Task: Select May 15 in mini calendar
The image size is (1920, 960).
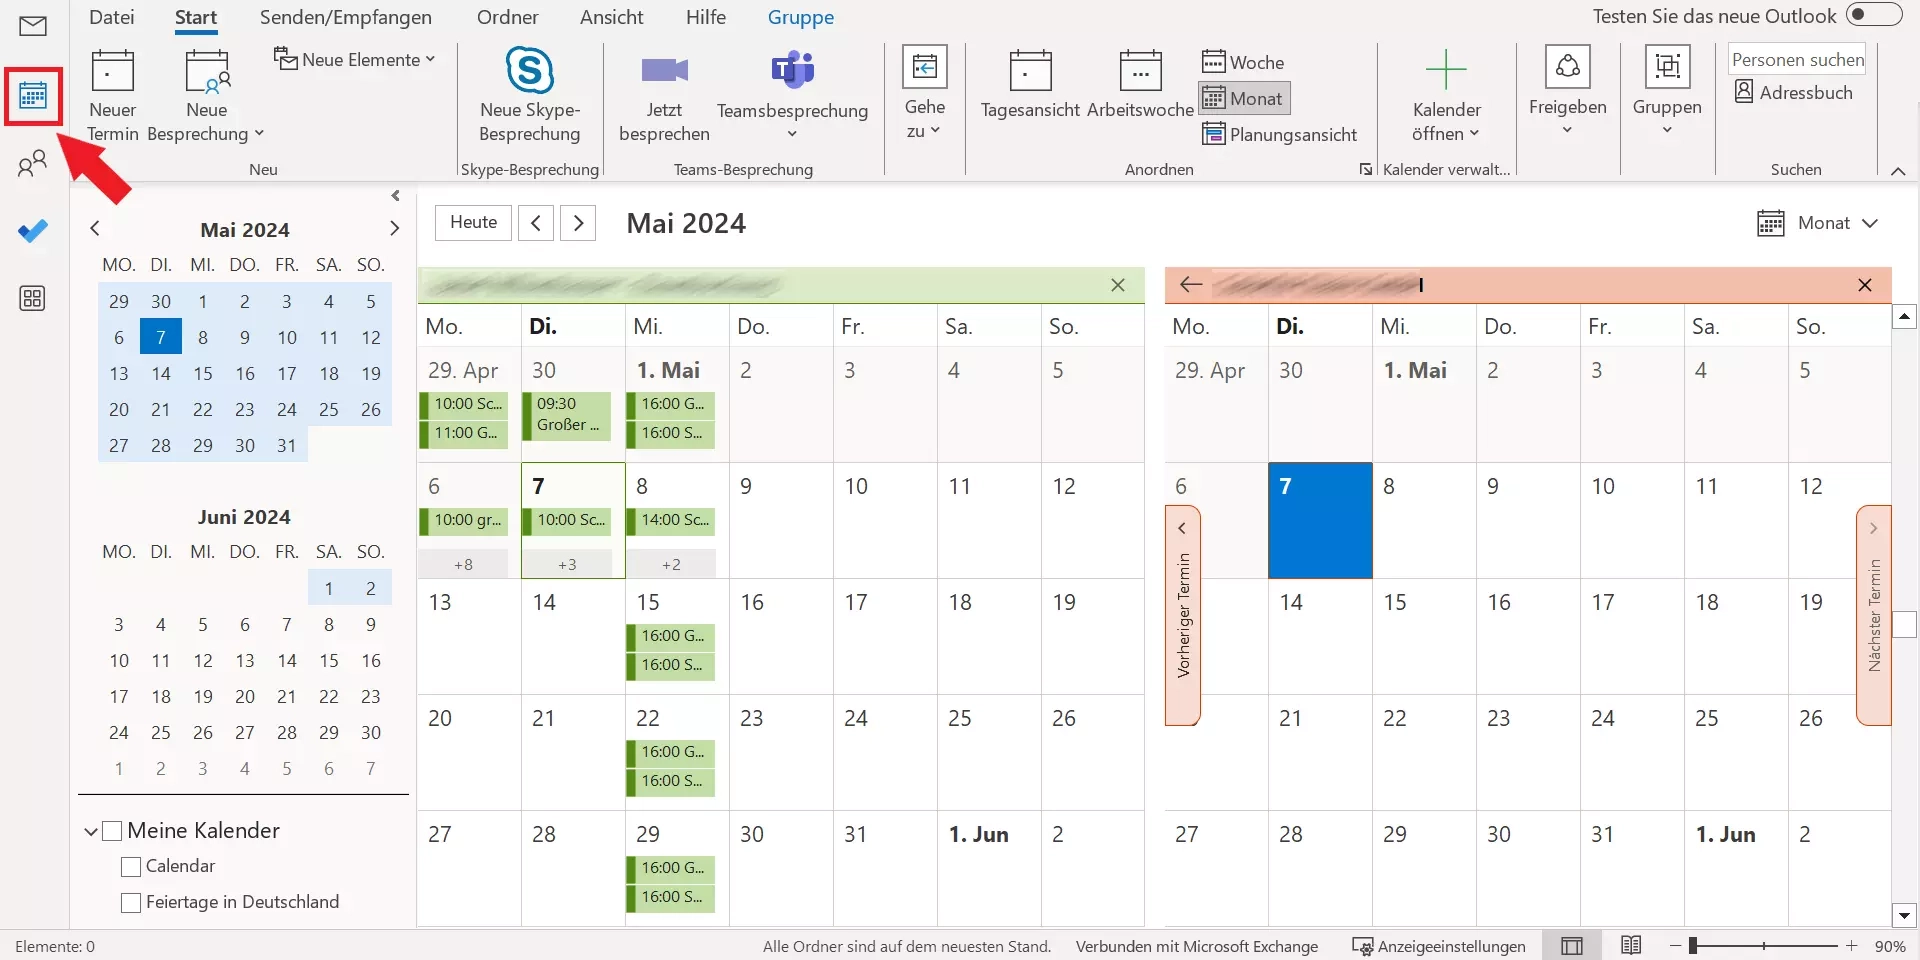Action: click(203, 374)
